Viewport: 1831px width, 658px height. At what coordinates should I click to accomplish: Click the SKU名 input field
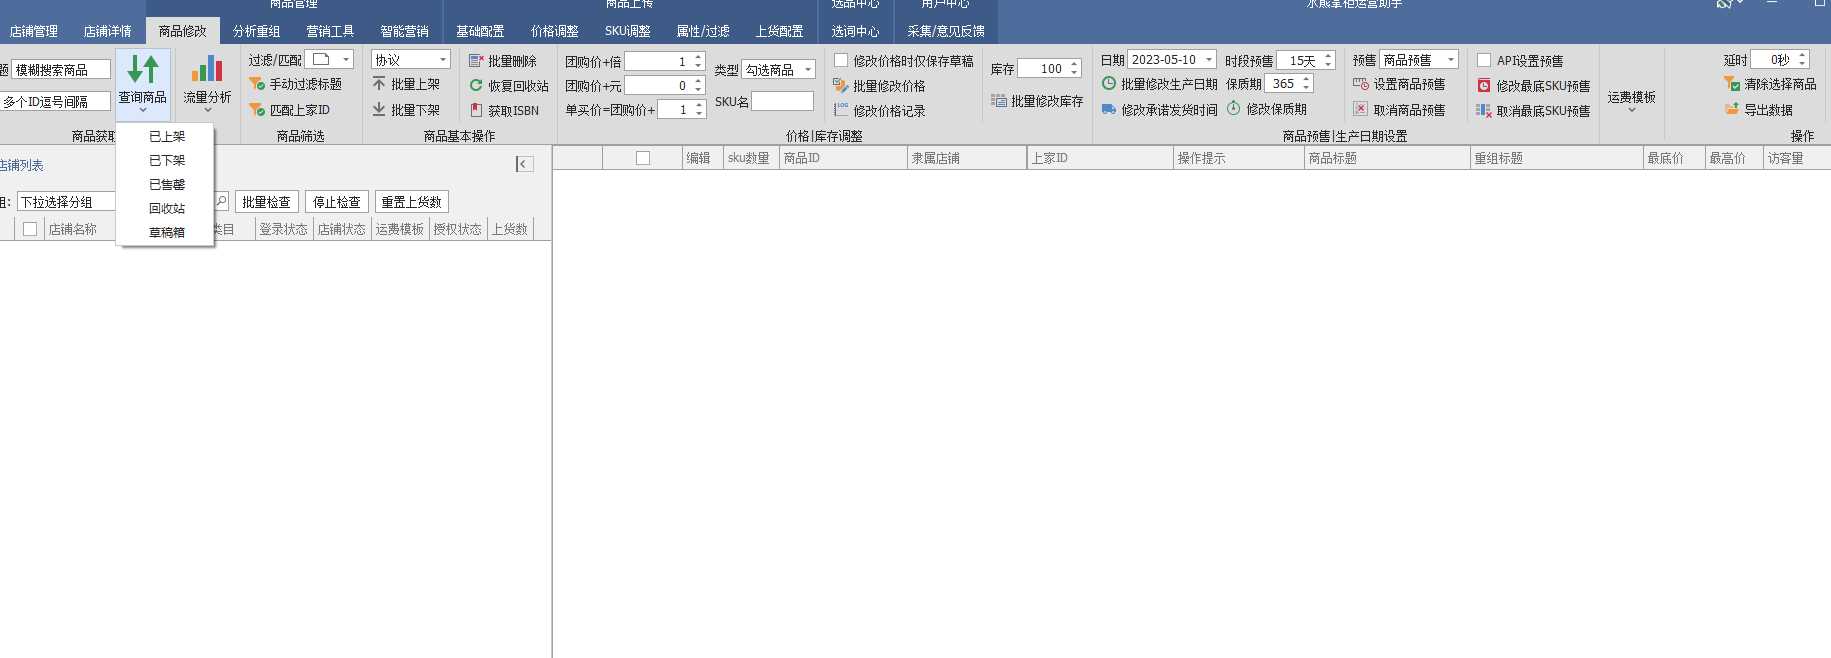(782, 101)
